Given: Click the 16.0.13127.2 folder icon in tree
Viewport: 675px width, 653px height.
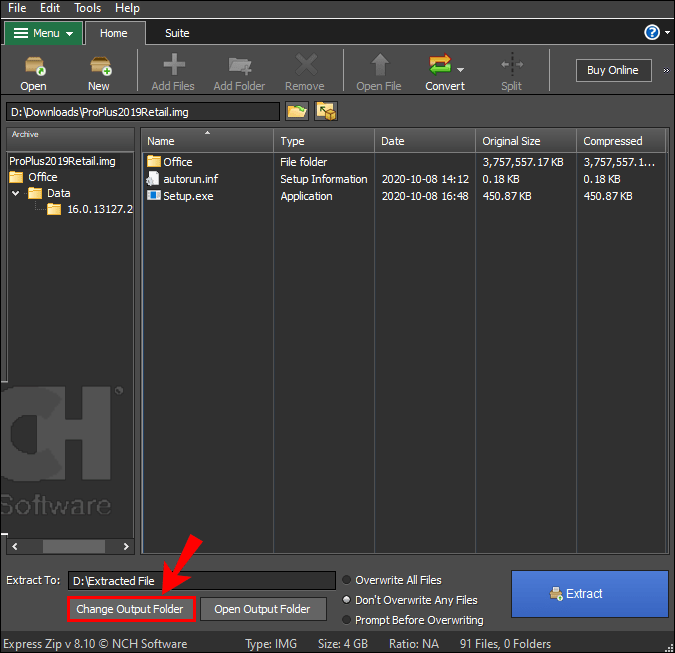Looking at the screenshot, I should coord(54,209).
